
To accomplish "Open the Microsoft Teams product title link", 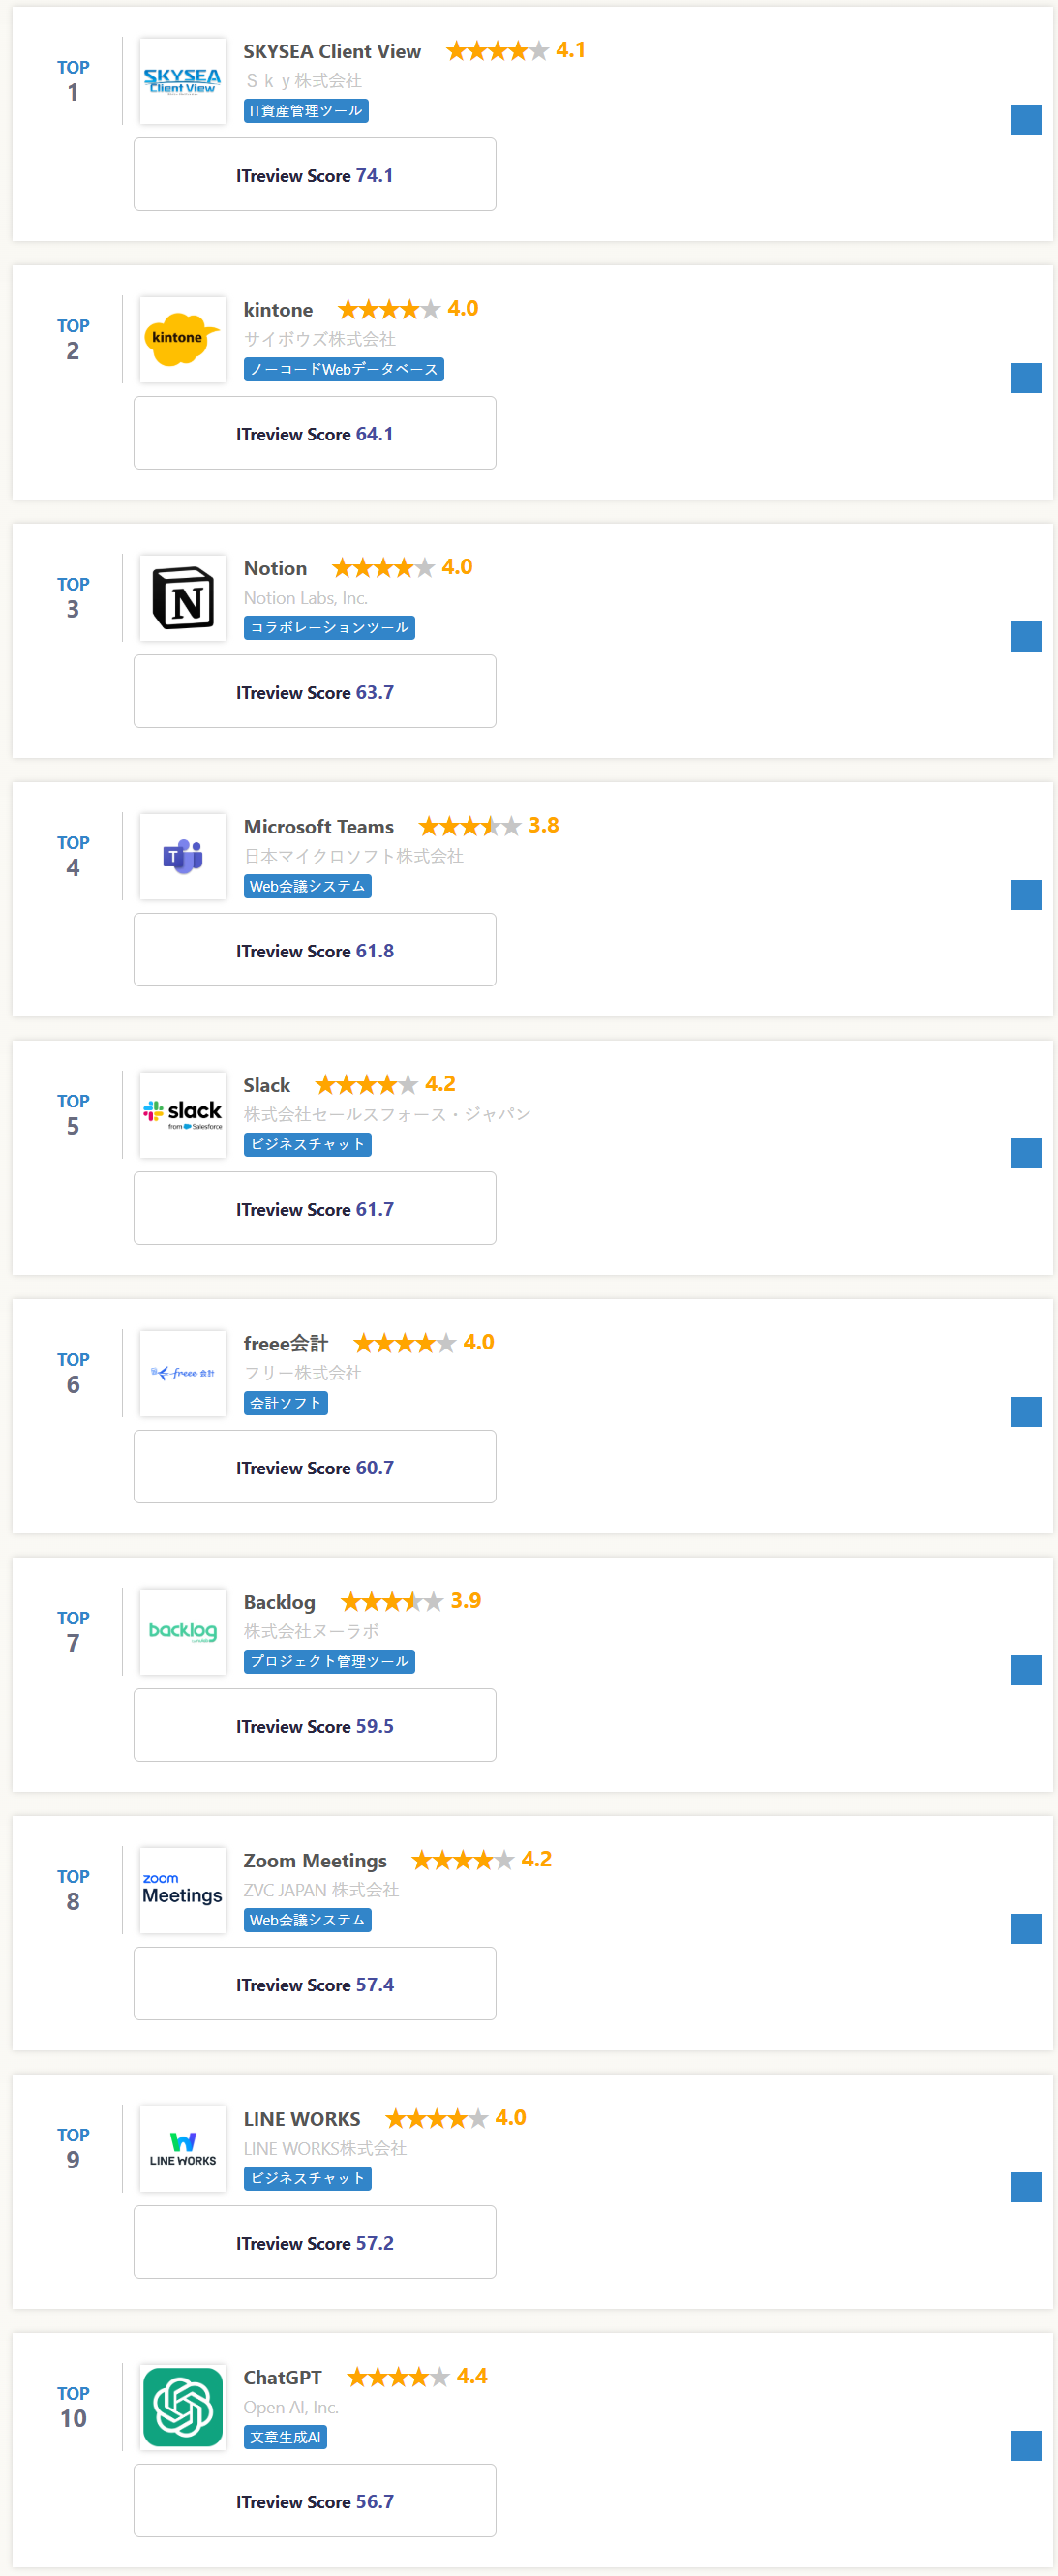I will (318, 827).
